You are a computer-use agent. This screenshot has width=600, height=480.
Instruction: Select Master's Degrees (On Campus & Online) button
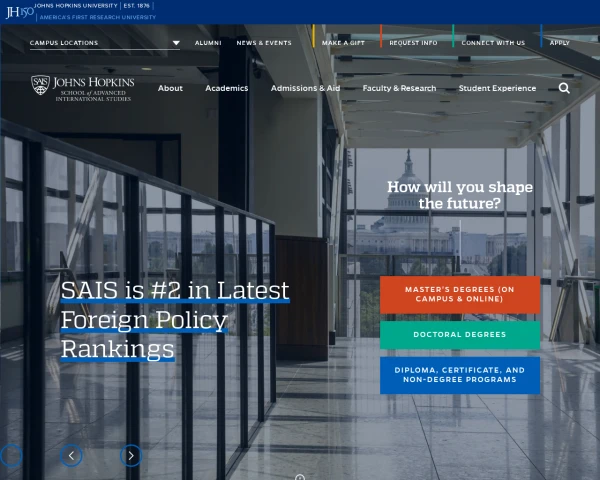(x=460, y=294)
